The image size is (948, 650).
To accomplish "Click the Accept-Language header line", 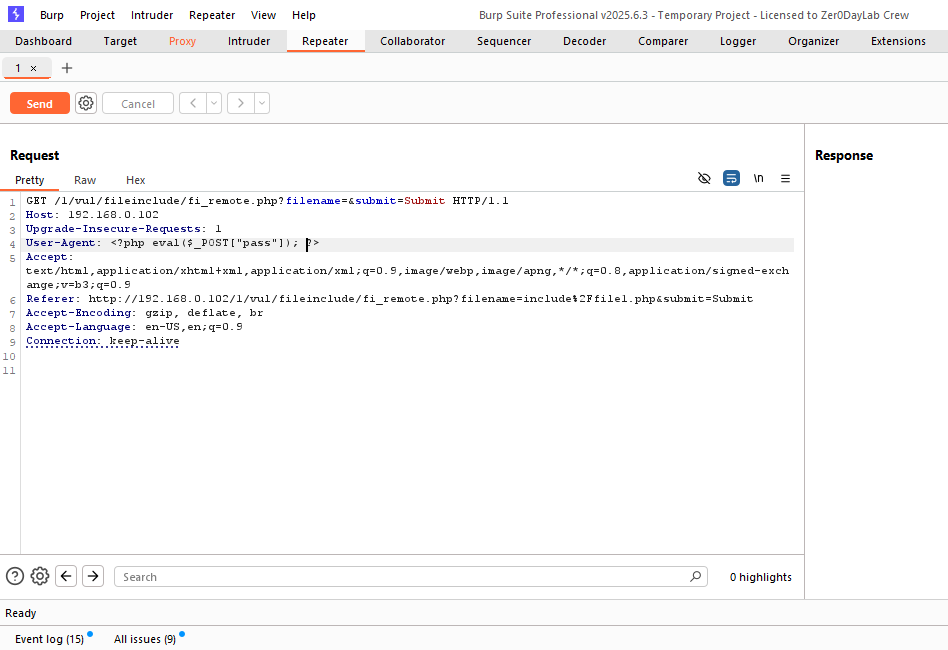I will 134,327.
